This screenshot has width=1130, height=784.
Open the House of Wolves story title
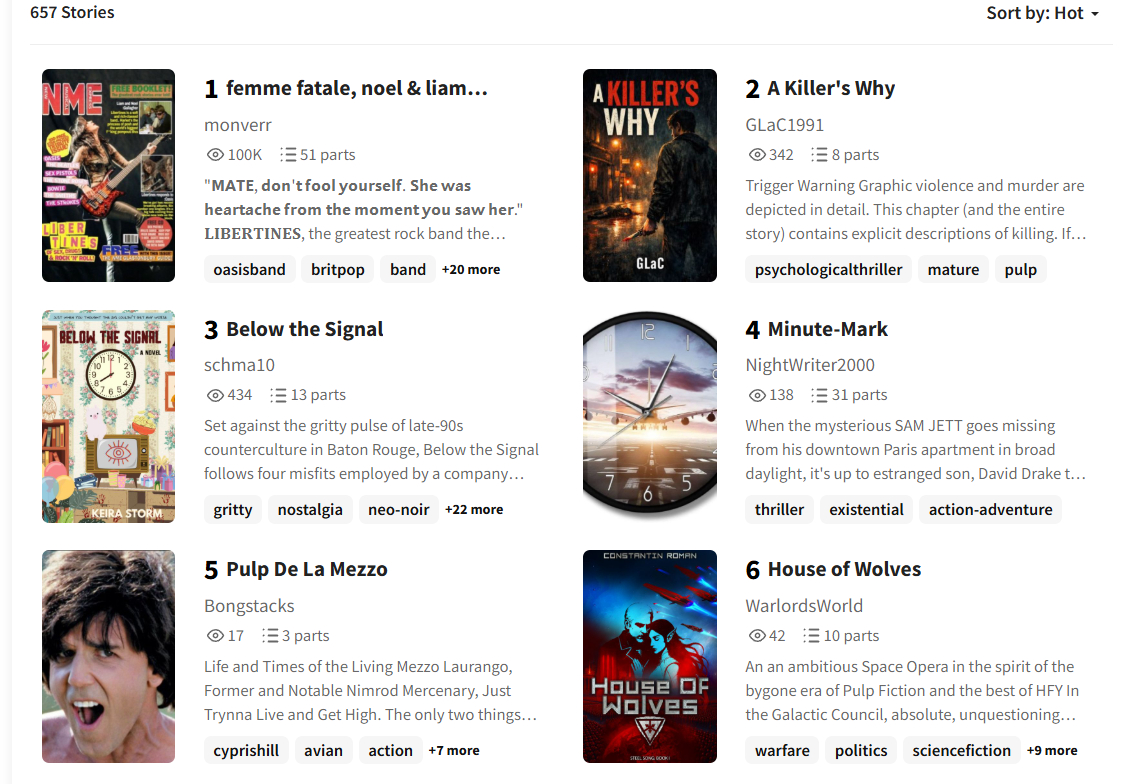point(844,569)
